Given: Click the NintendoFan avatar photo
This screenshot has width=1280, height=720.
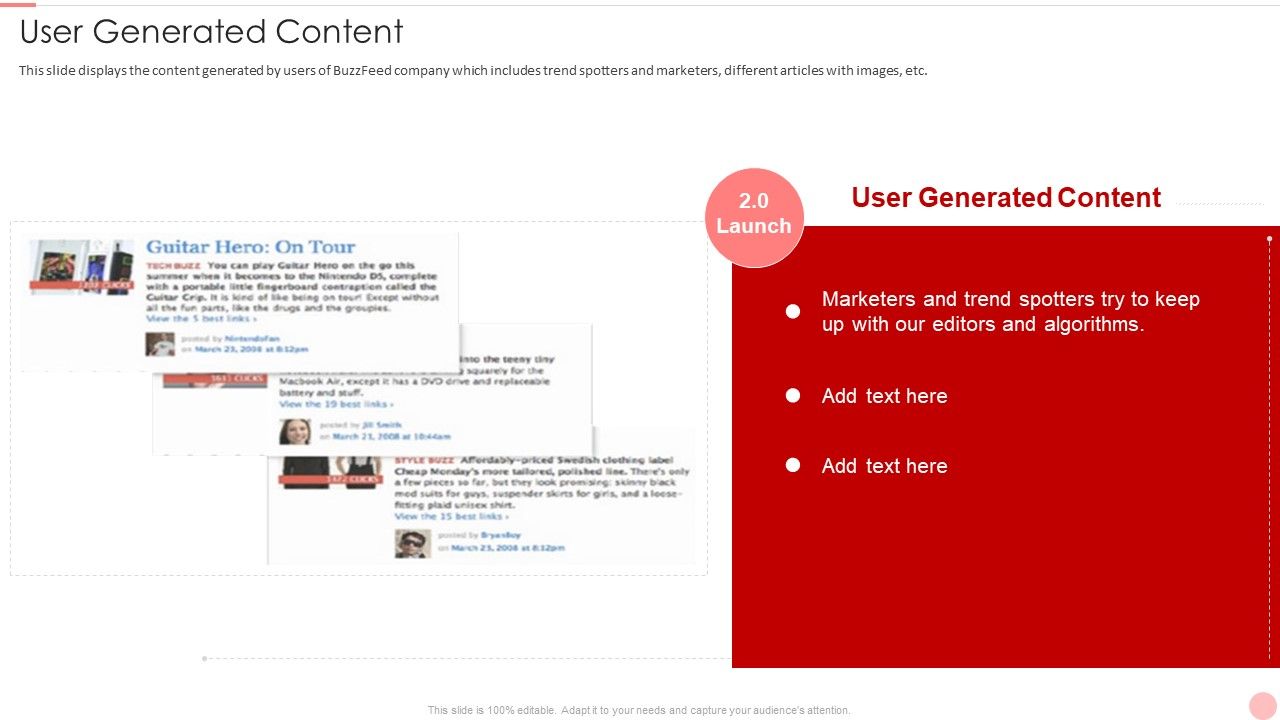Looking at the screenshot, I should (160, 344).
